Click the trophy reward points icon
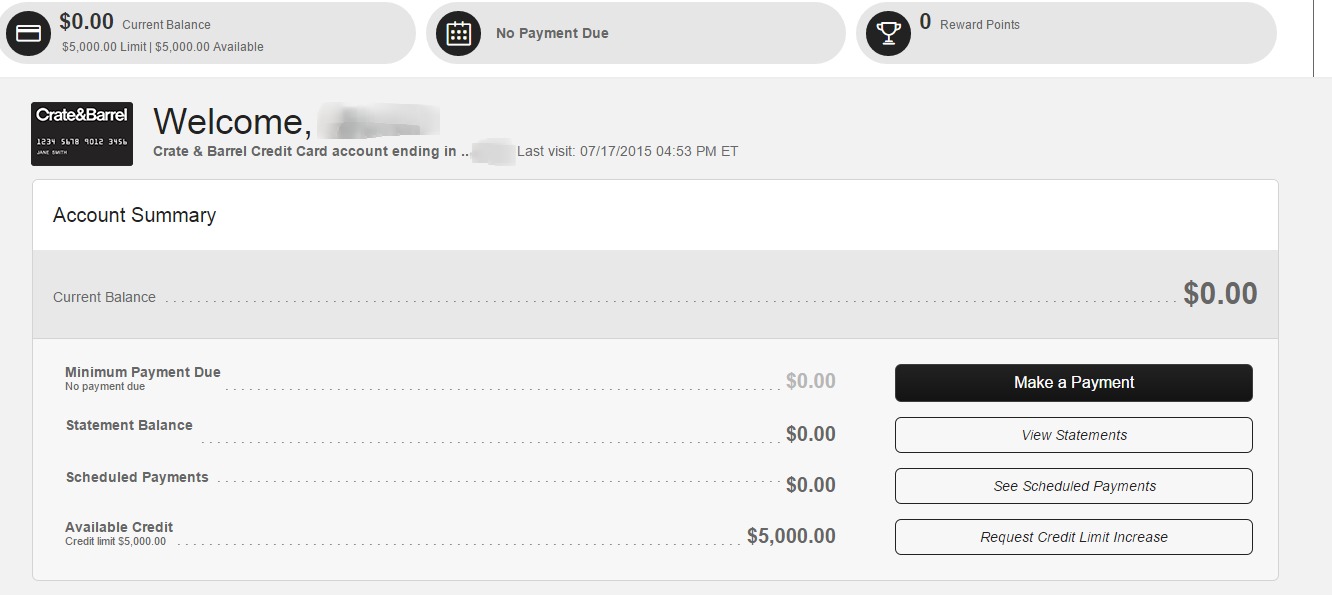1332x595 pixels. pyautogui.click(x=887, y=33)
